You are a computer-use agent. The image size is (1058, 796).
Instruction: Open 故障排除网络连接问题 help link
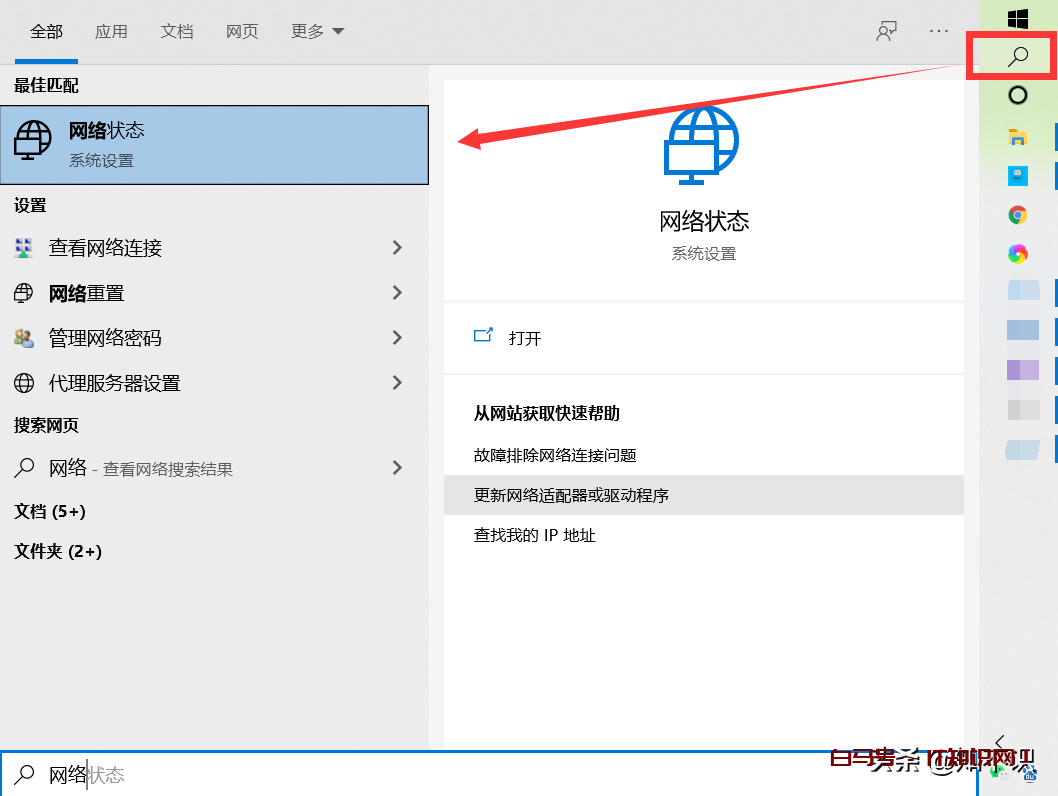point(554,455)
